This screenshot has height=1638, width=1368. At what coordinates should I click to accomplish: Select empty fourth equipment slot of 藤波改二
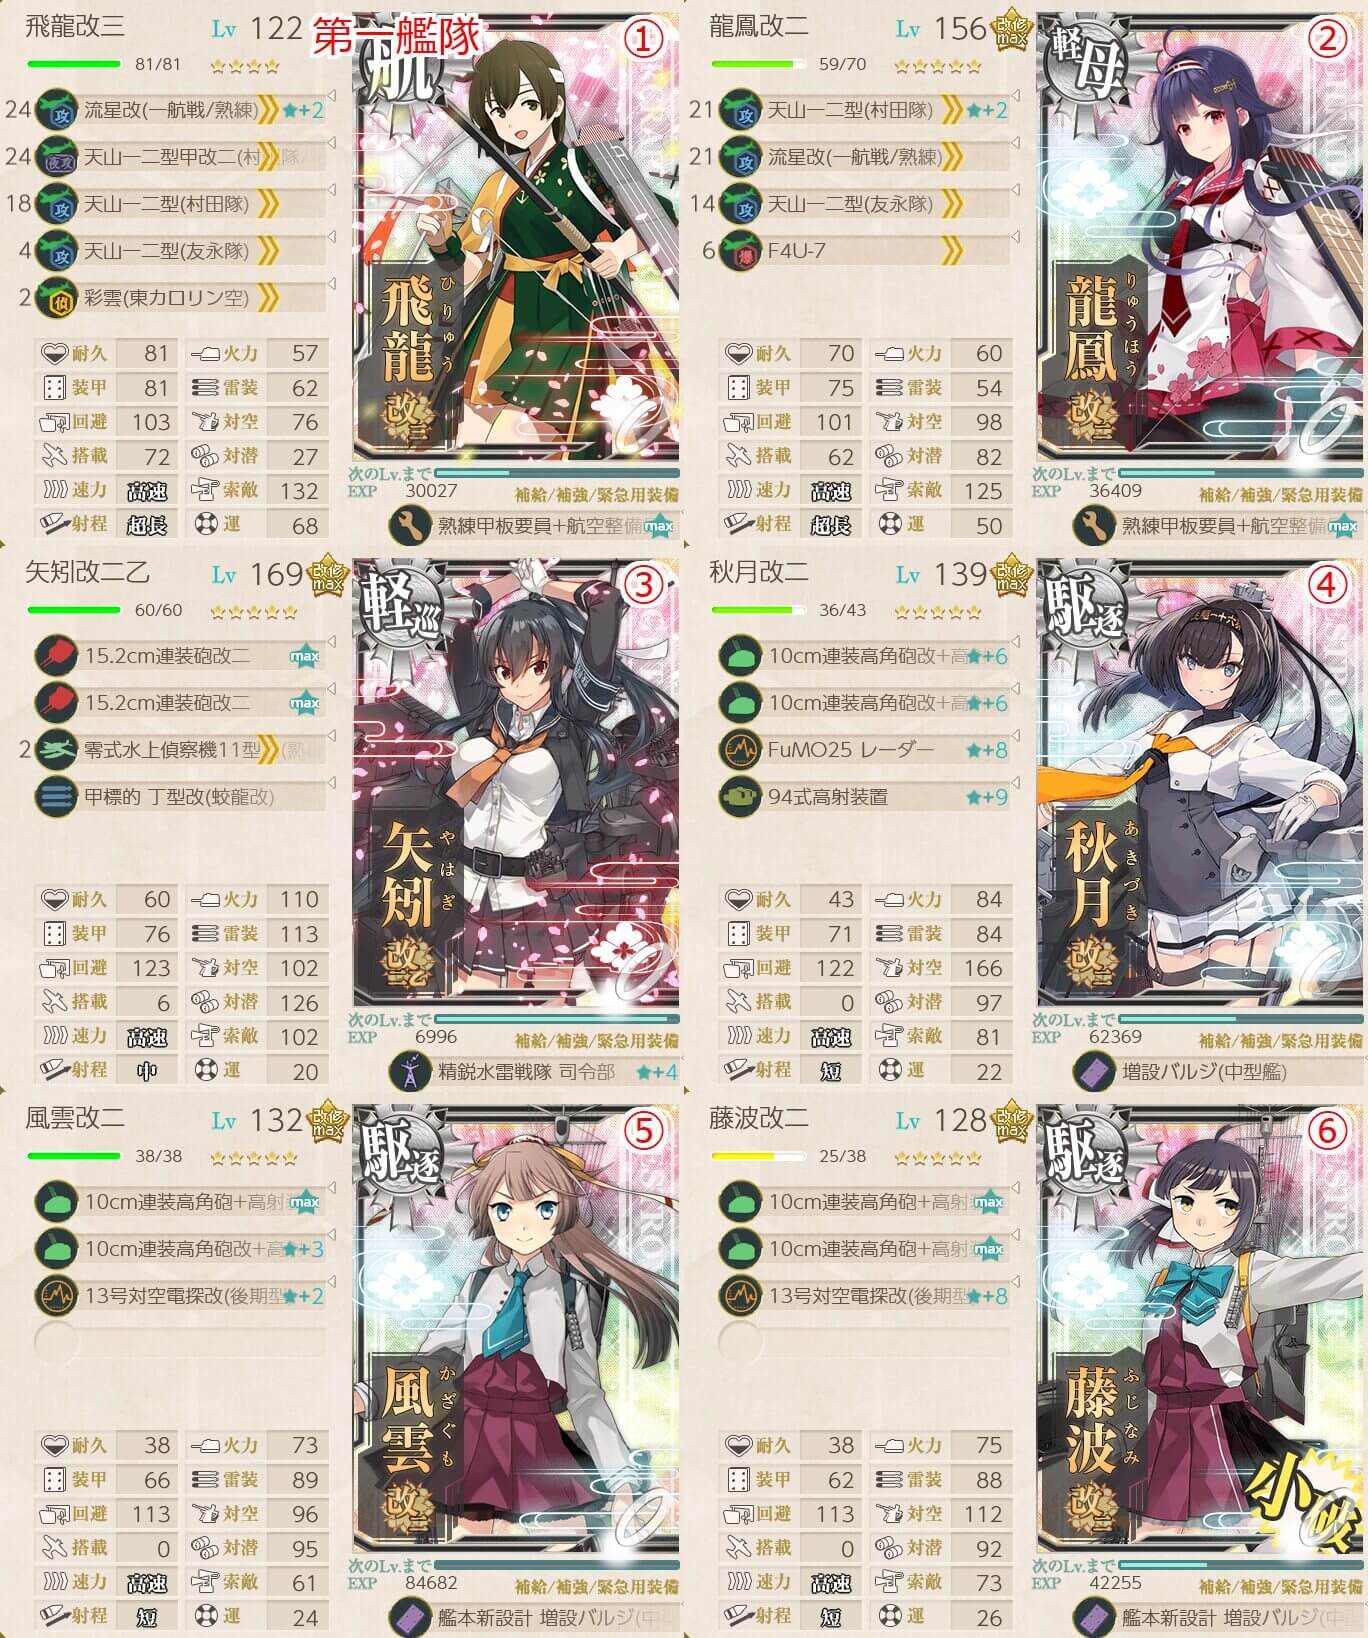coord(864,1343)
